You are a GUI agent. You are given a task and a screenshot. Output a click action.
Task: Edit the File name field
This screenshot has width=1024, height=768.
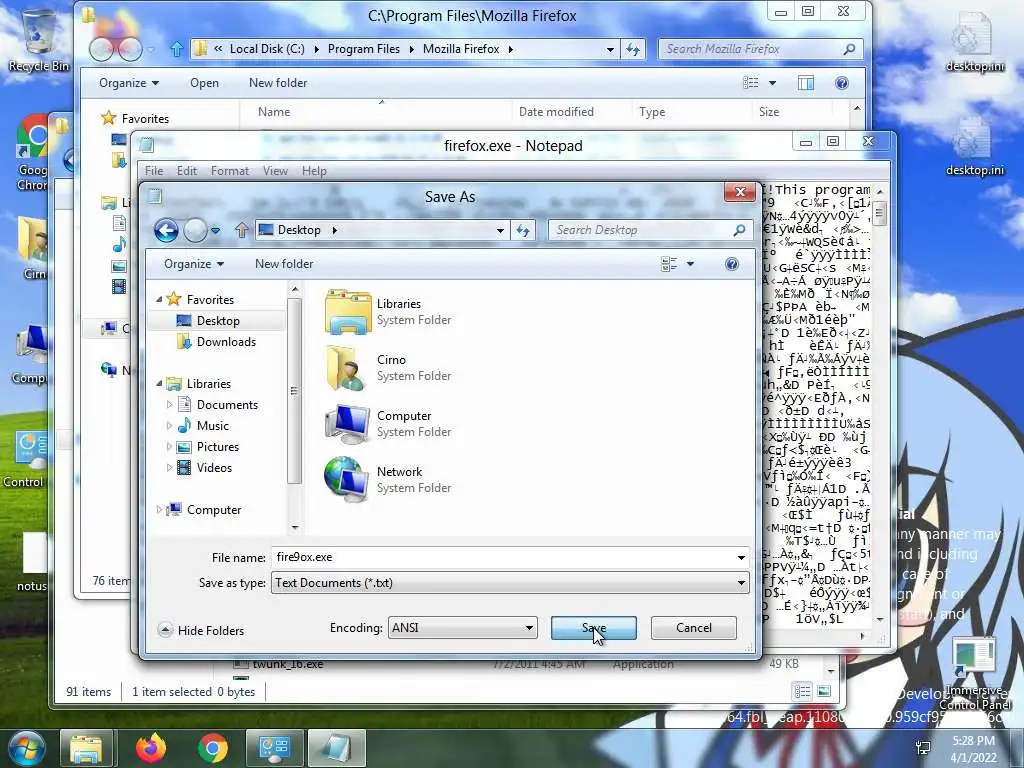point(503,557)
